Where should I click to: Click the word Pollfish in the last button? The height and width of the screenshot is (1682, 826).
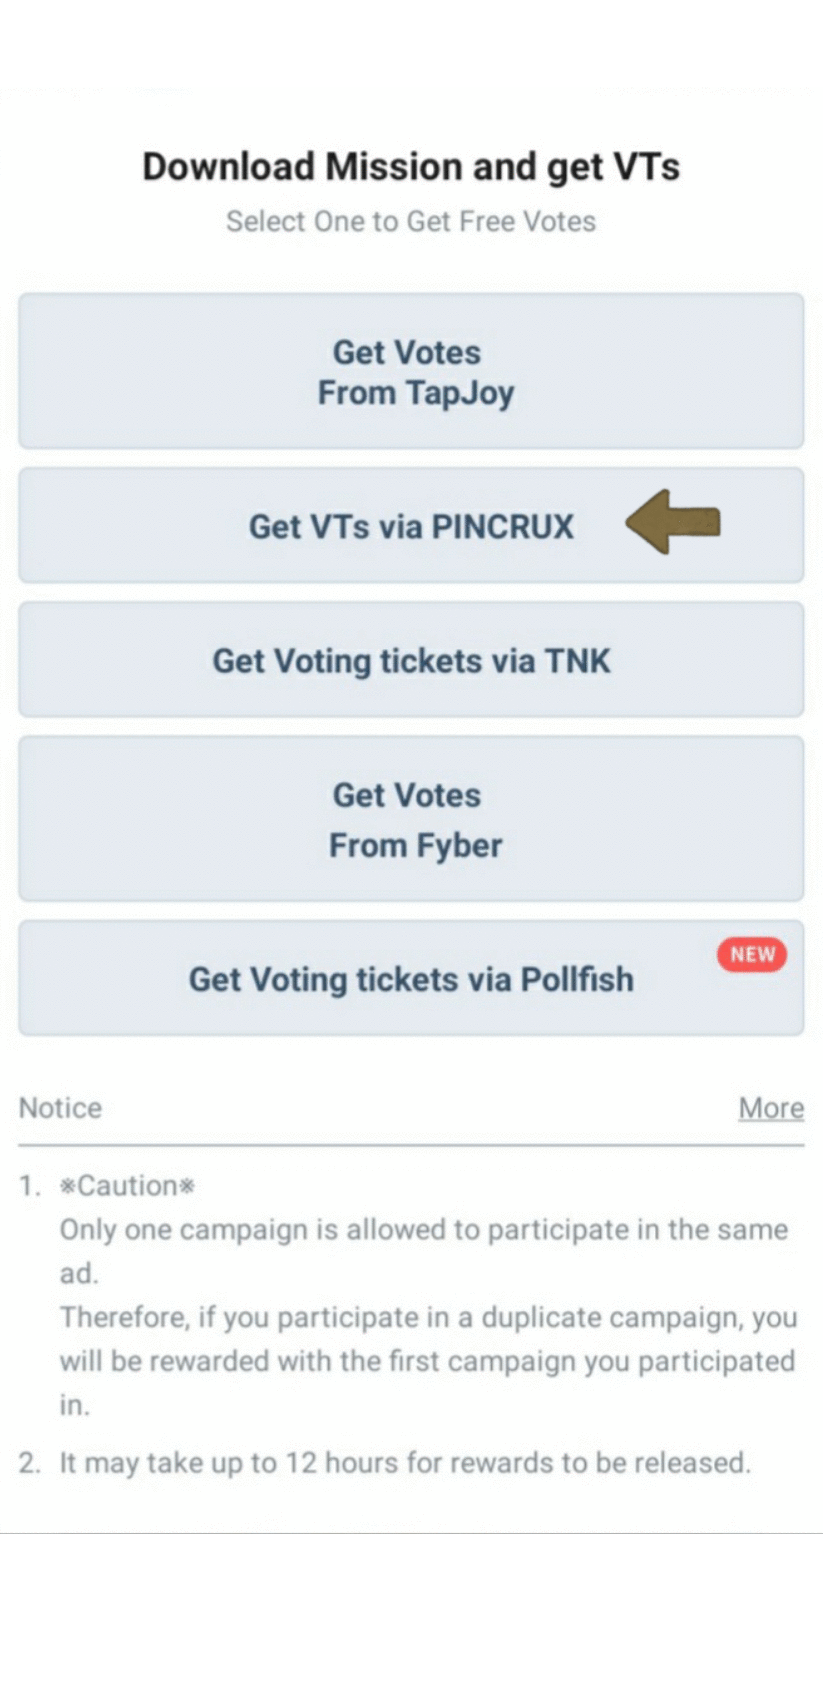(577, 979)
